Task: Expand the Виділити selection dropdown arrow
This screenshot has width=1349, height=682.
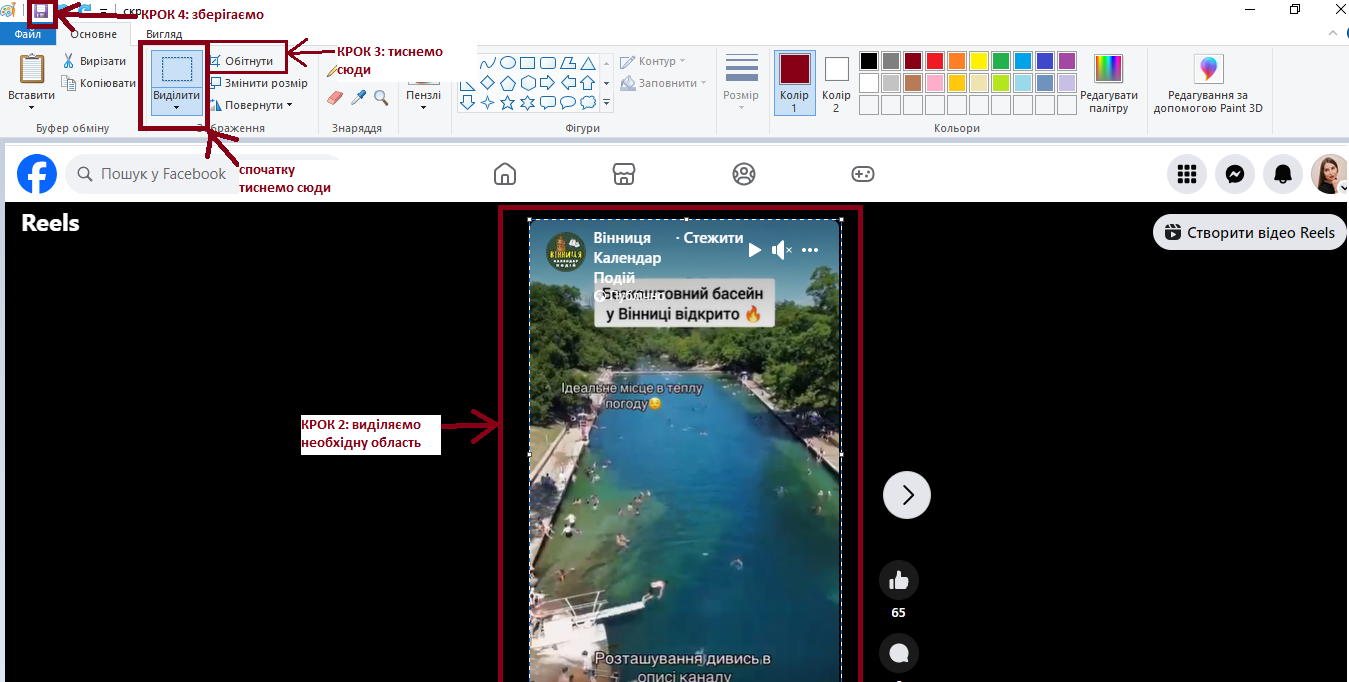Action: click(x=176, y=108)
